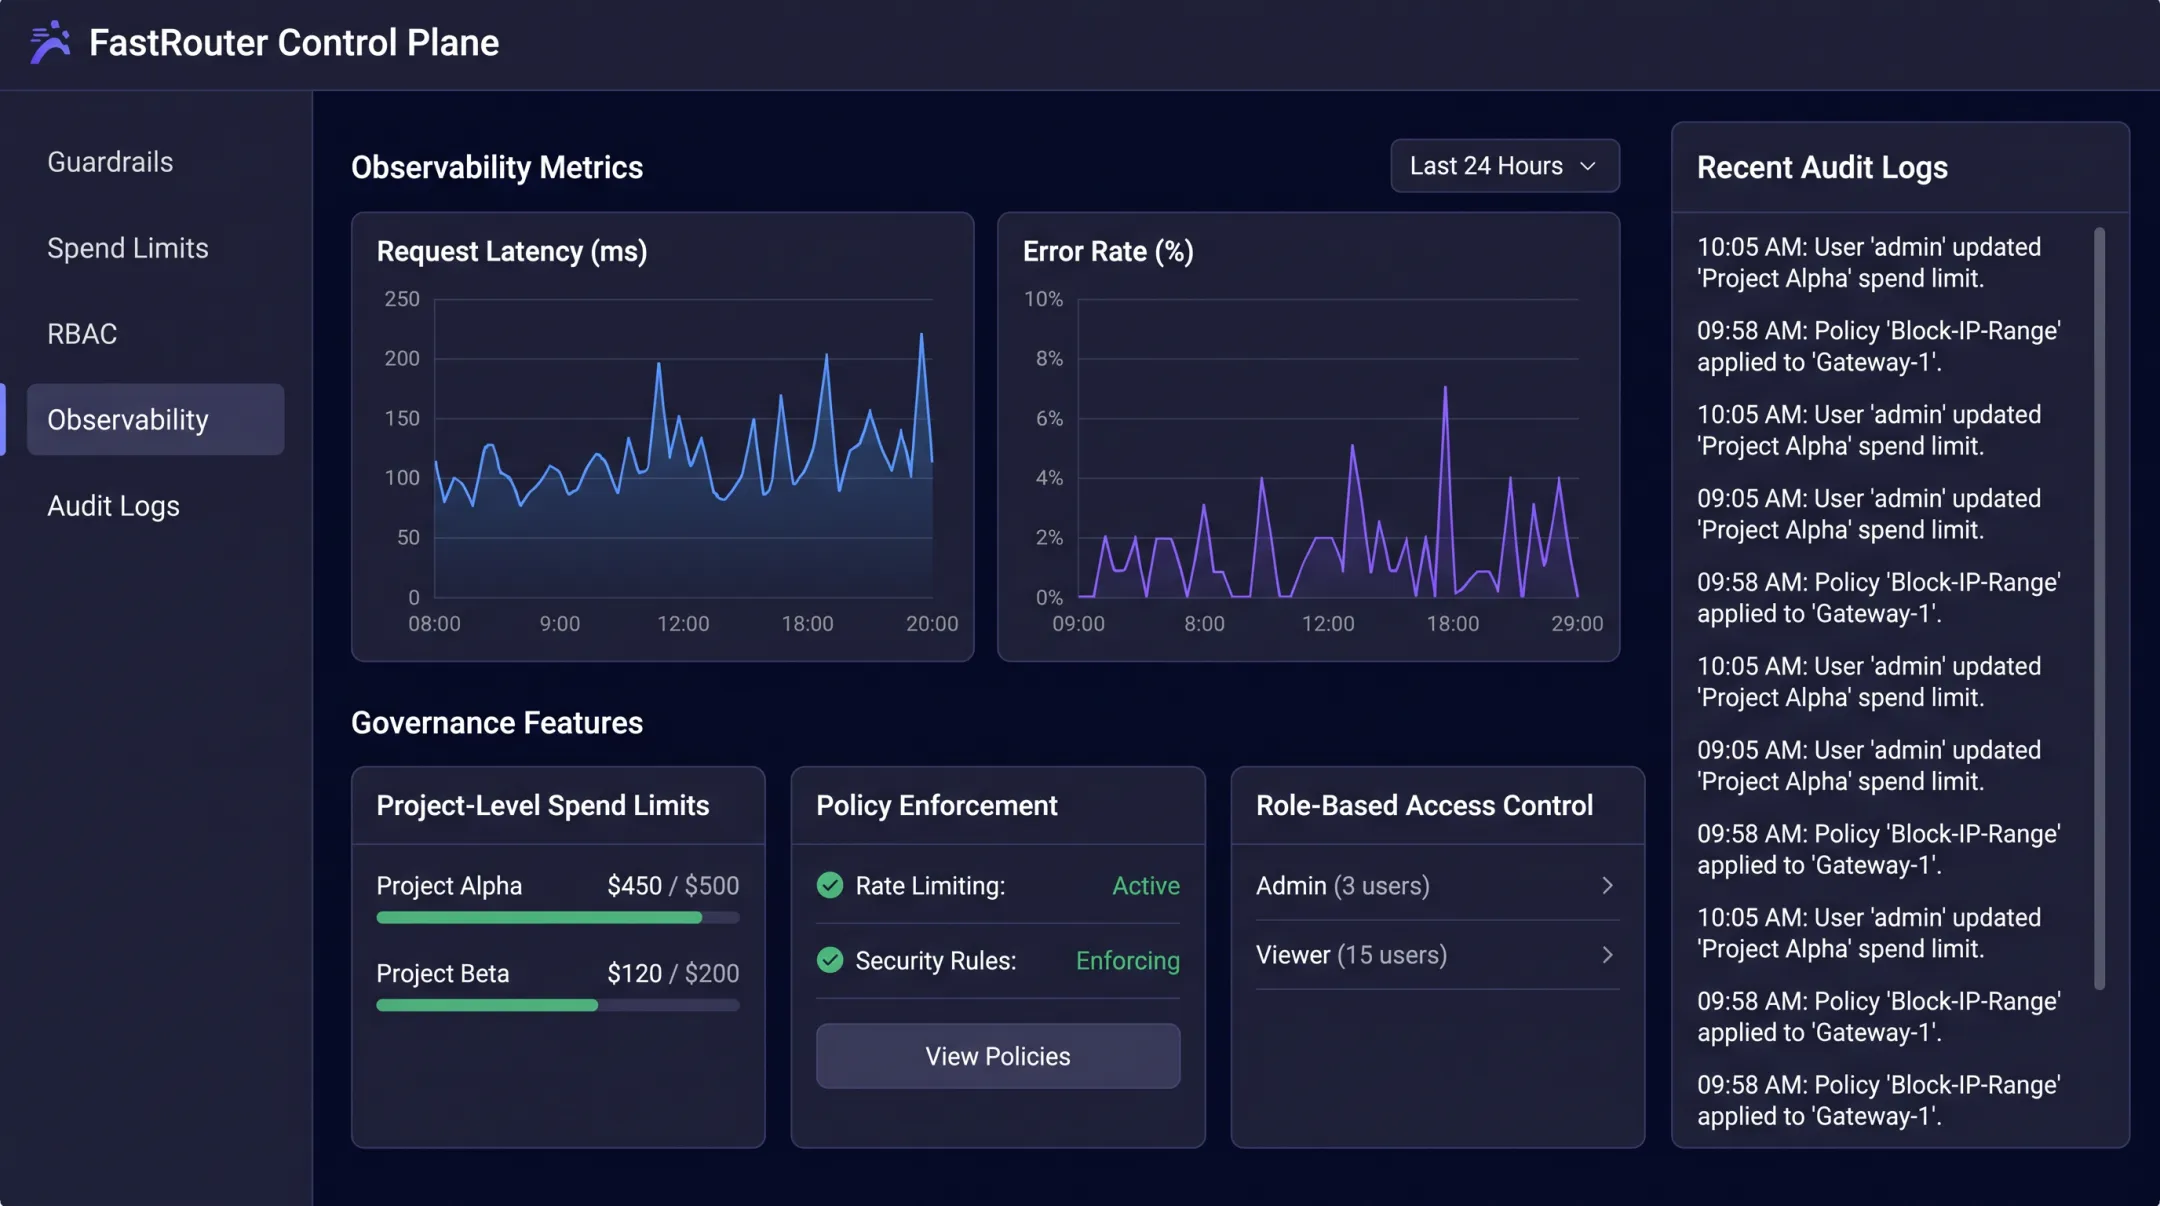This screenshot has width=2160, height=1206.
Task: Click the Project Beta label
Action: click(443, 974)
